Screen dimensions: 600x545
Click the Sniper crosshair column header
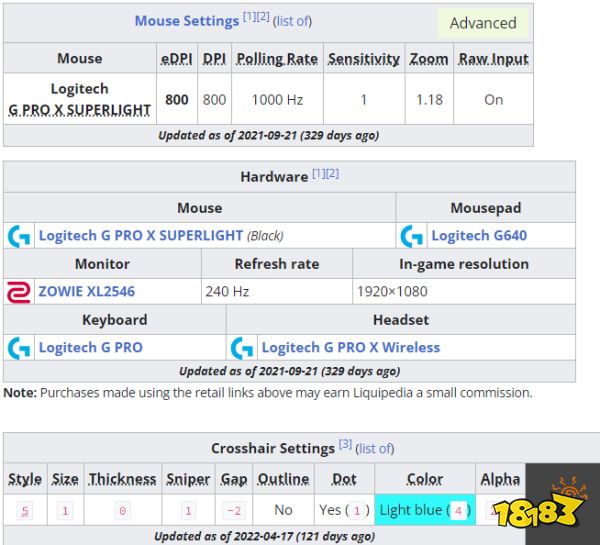pyautogui.click(x=188, y=479)
